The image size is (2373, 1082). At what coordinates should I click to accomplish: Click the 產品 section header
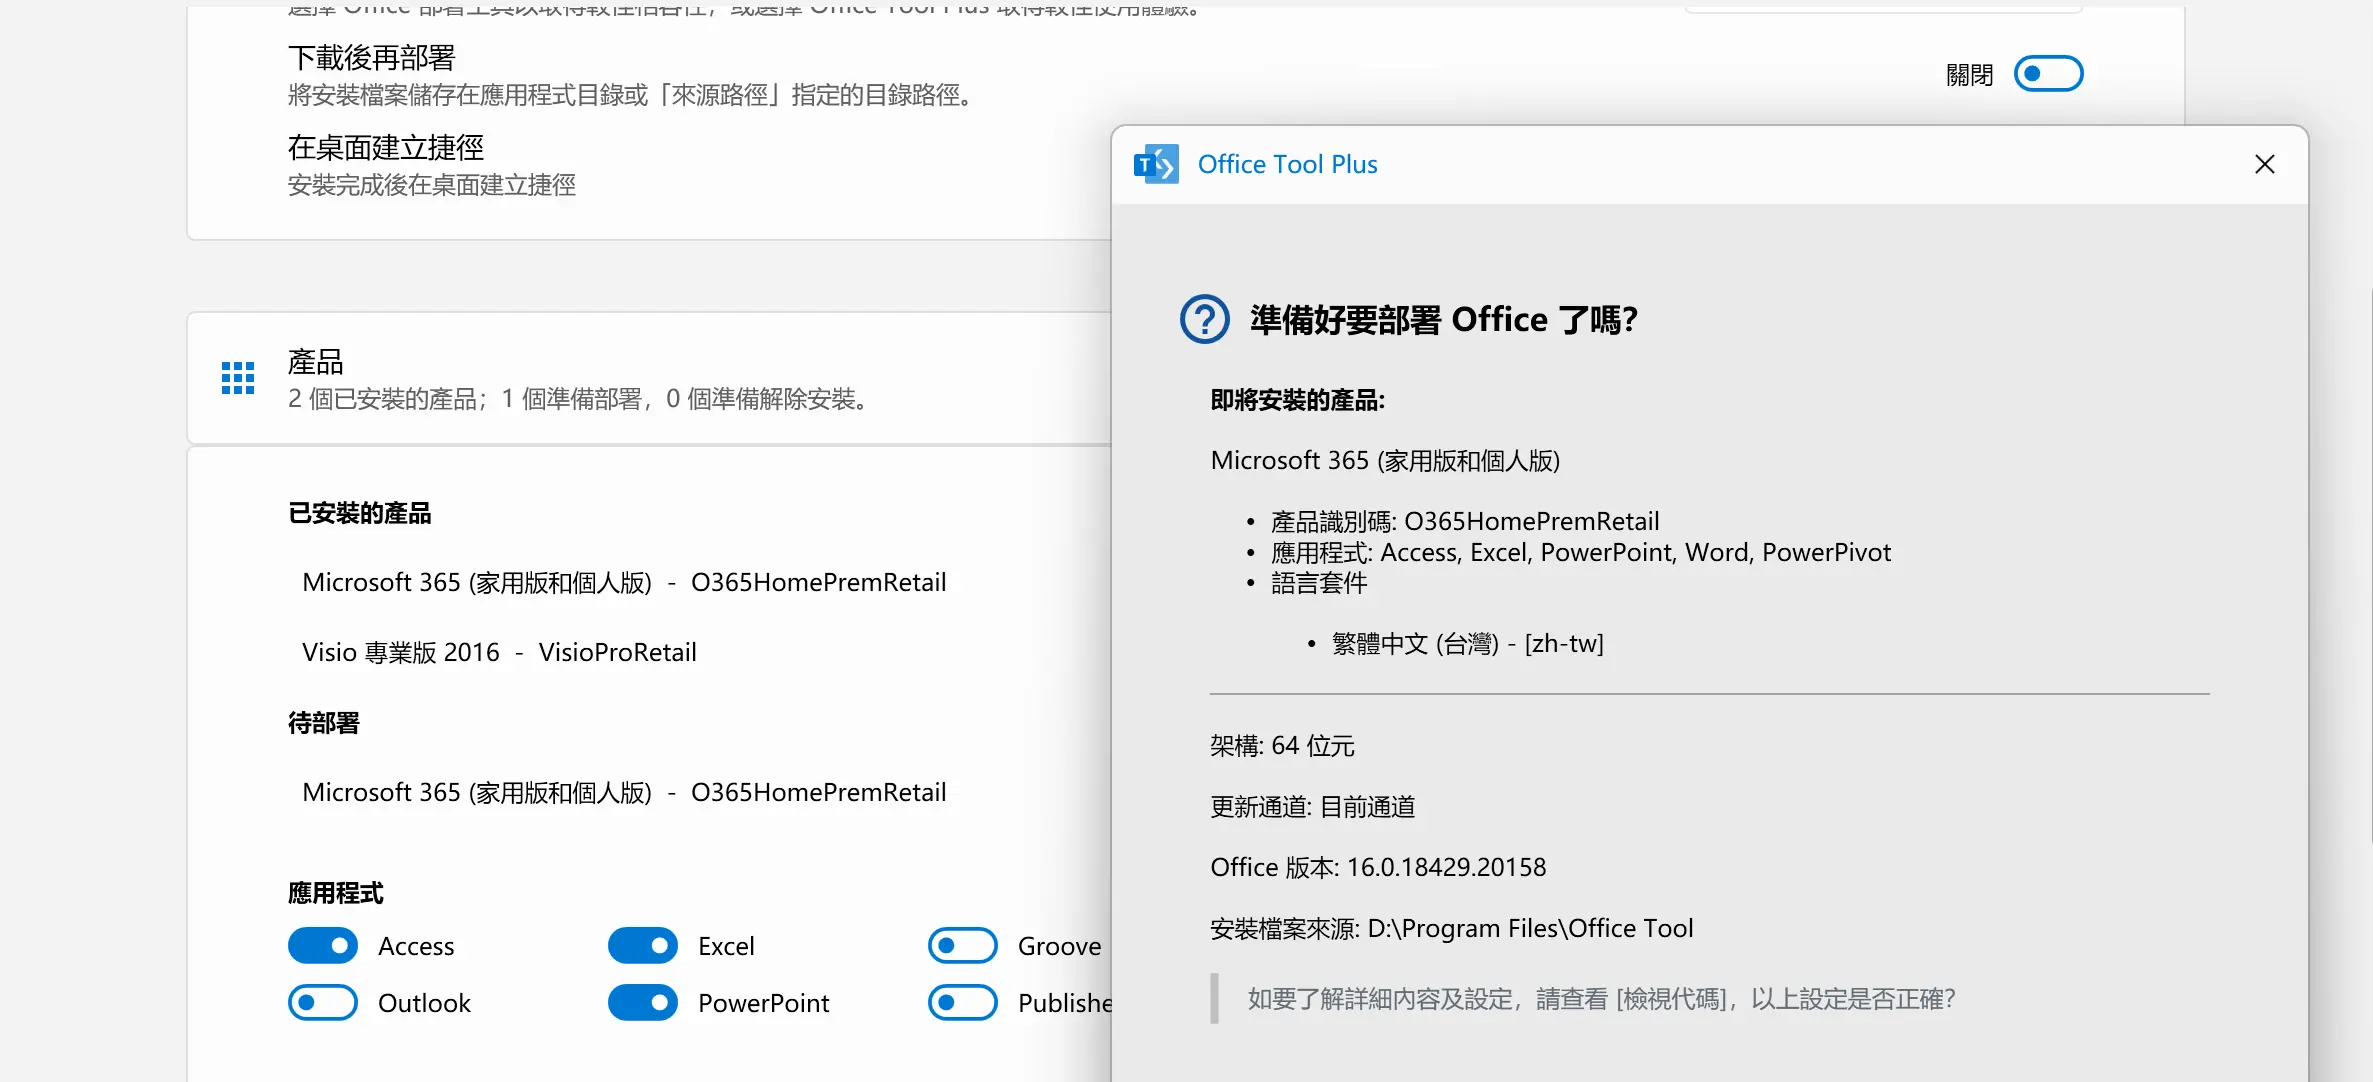point(316,362)
